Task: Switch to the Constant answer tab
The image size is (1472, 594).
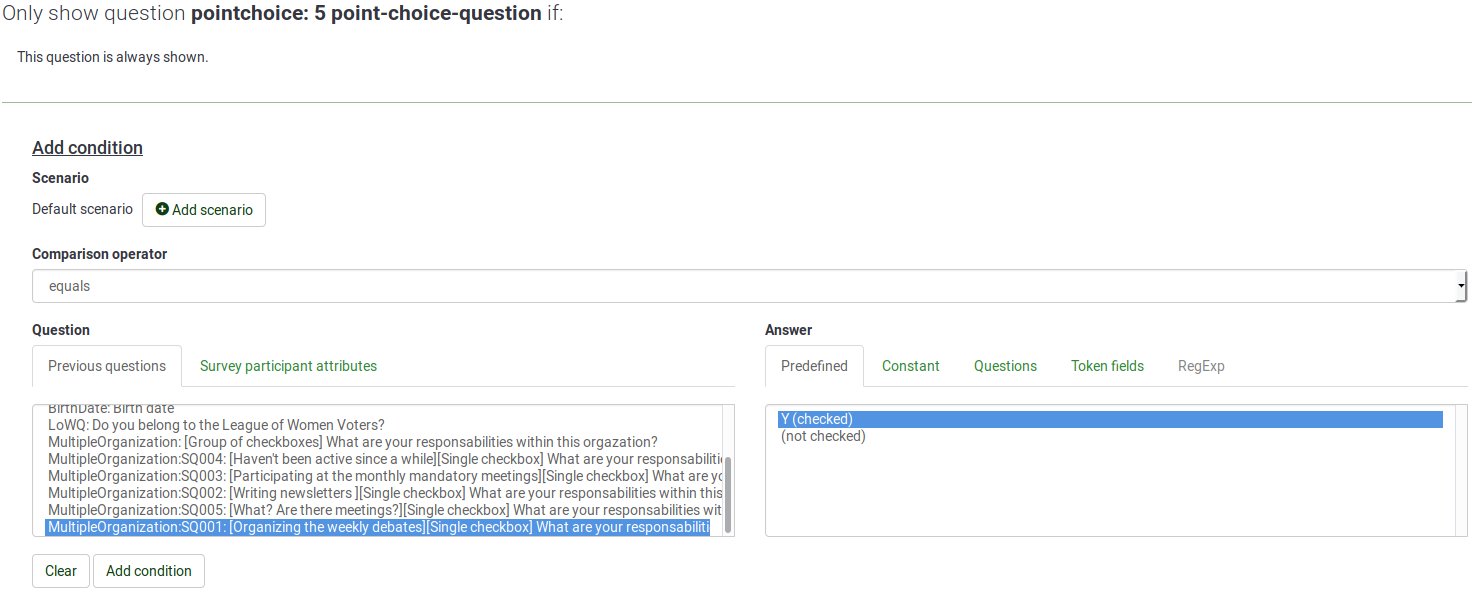Action: coord(910,366)
